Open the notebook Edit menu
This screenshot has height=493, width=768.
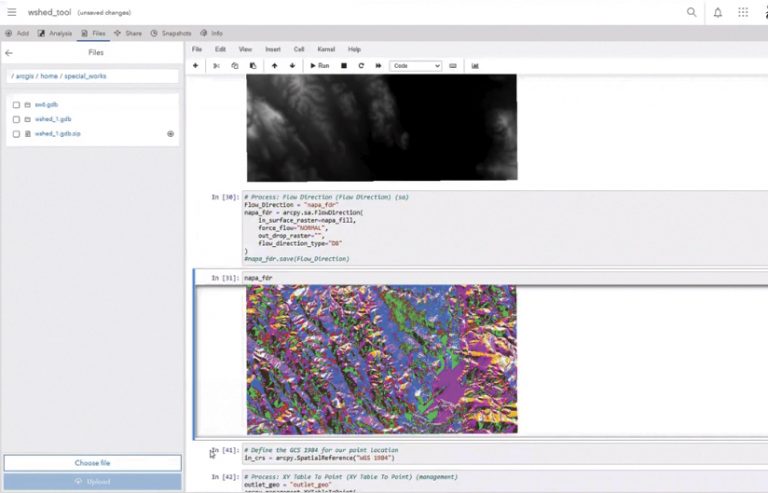click(220, 49)
